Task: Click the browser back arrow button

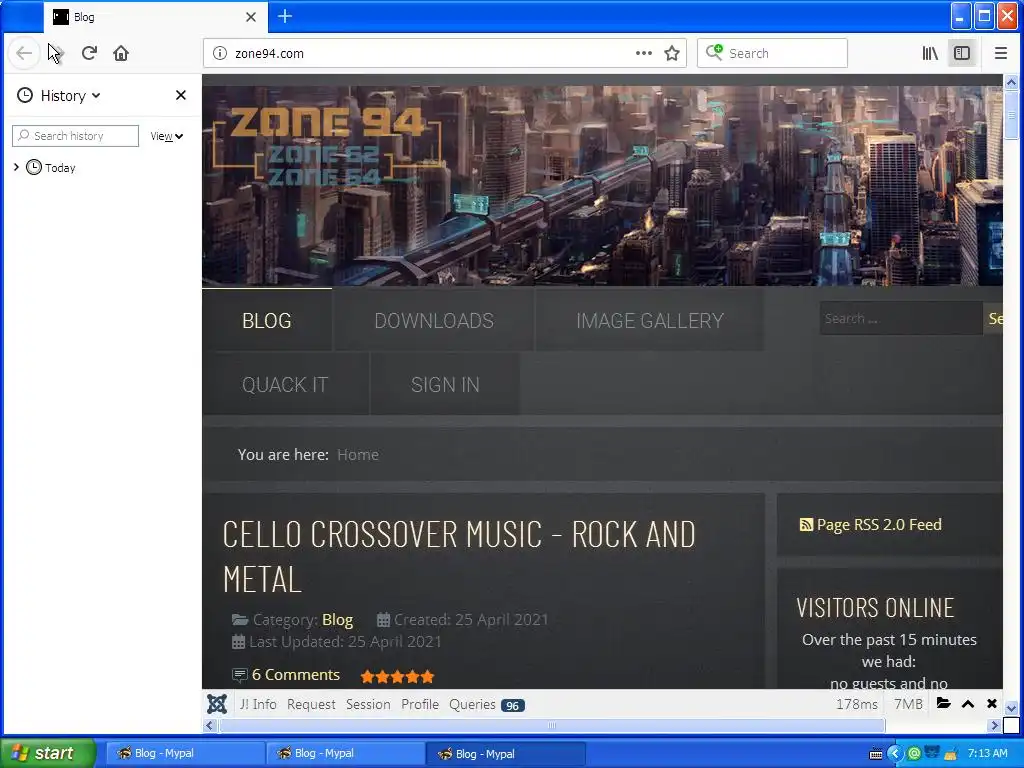Action: (x=24, y=53)
